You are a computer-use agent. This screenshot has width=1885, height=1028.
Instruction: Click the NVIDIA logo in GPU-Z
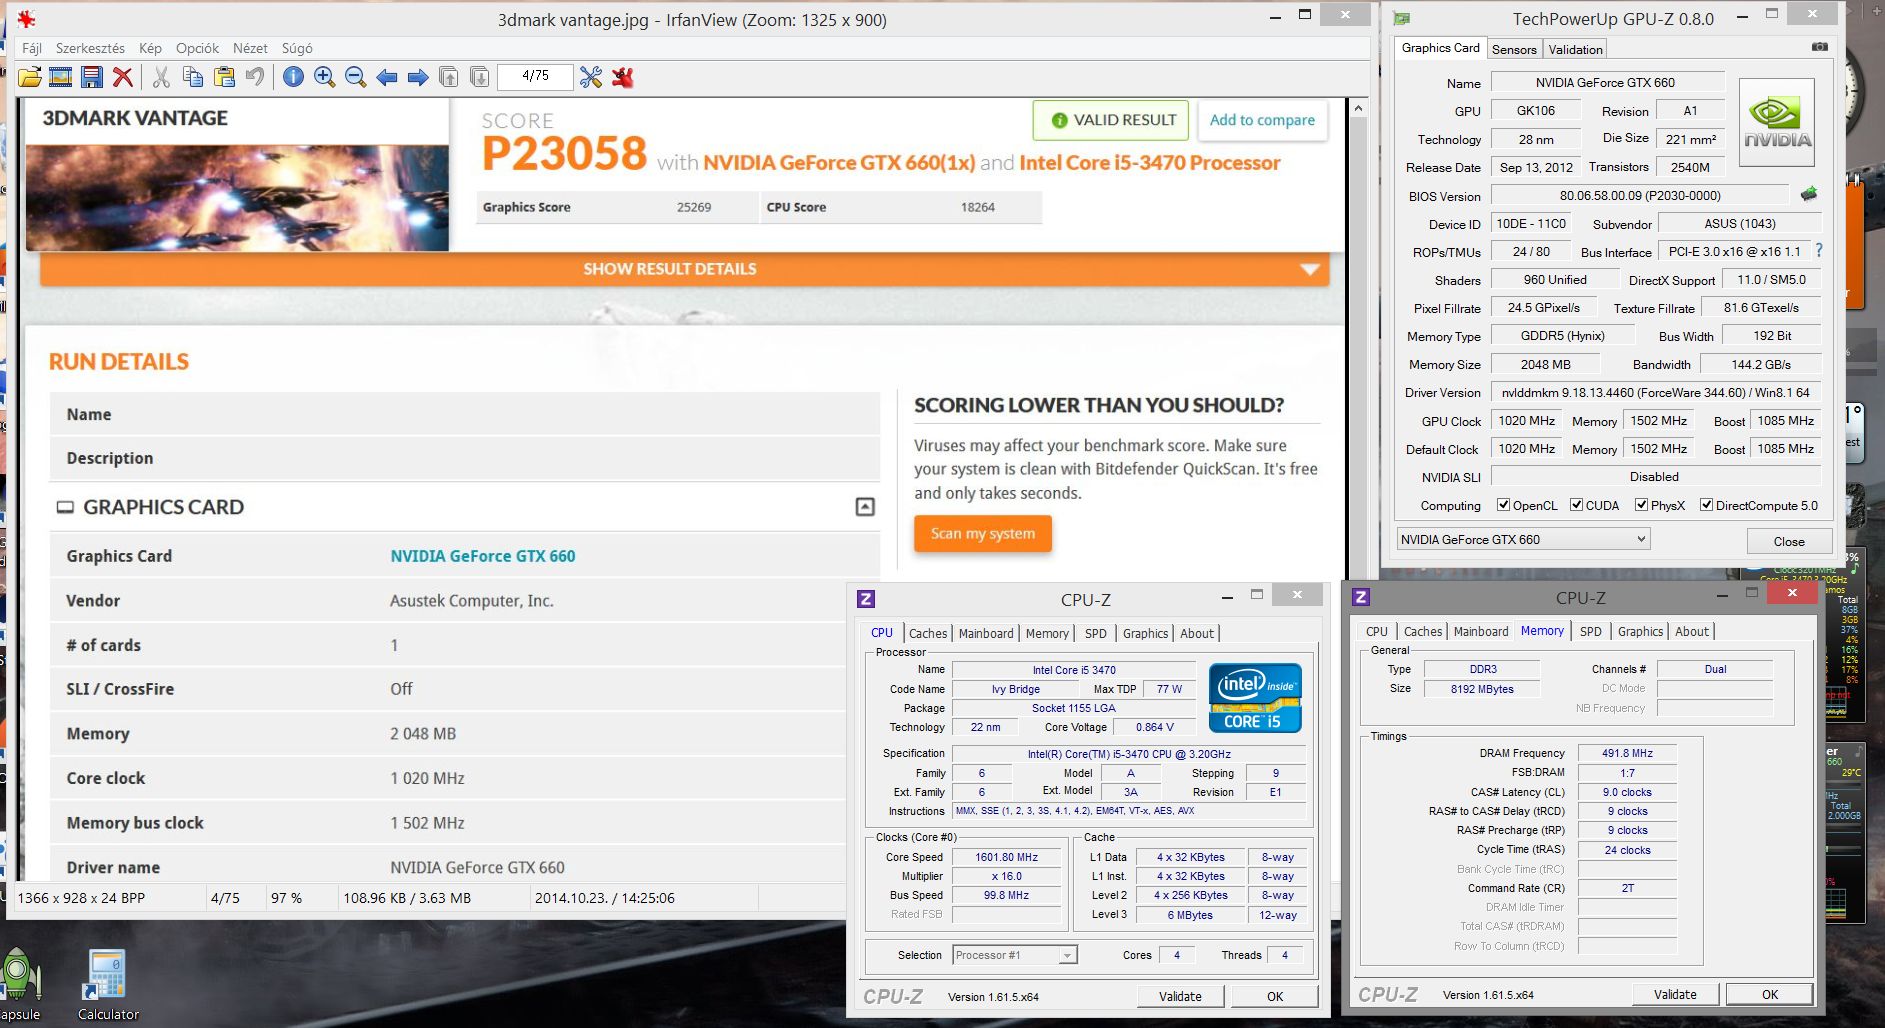(1777, 122)
